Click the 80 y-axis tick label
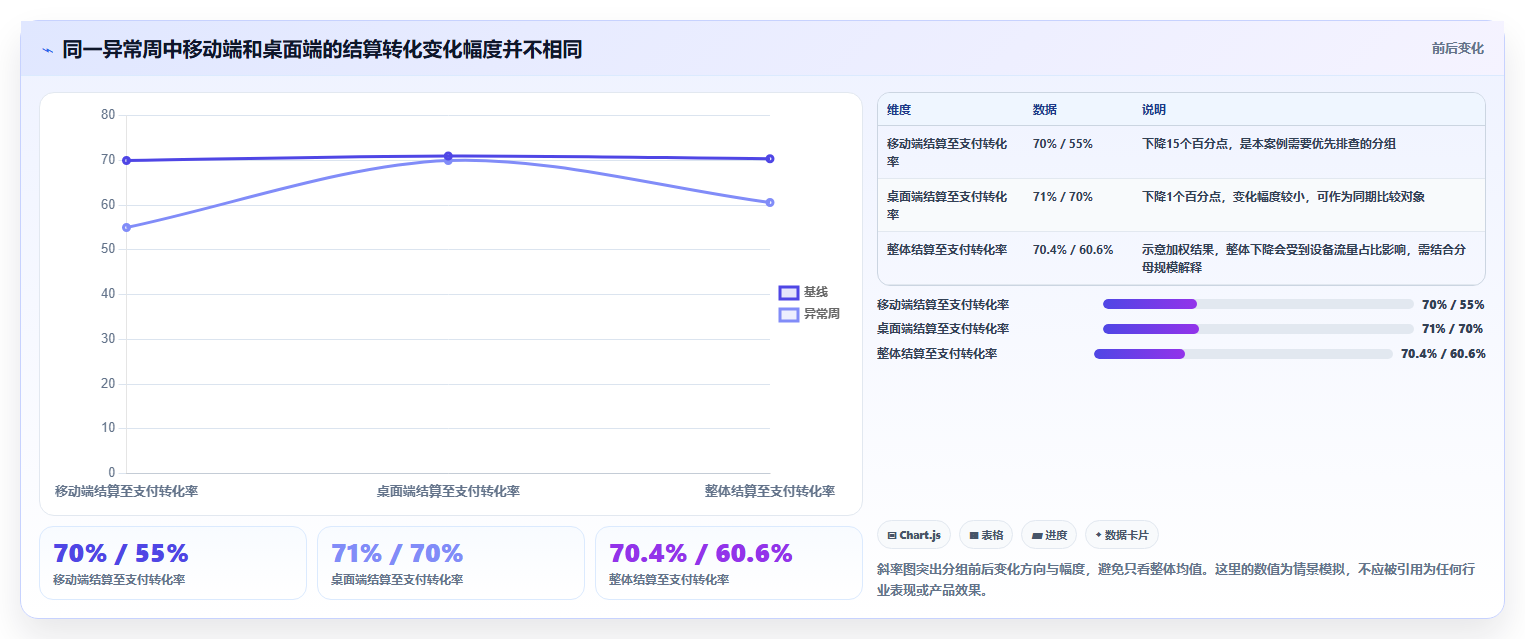 click(x=108, y=115)
